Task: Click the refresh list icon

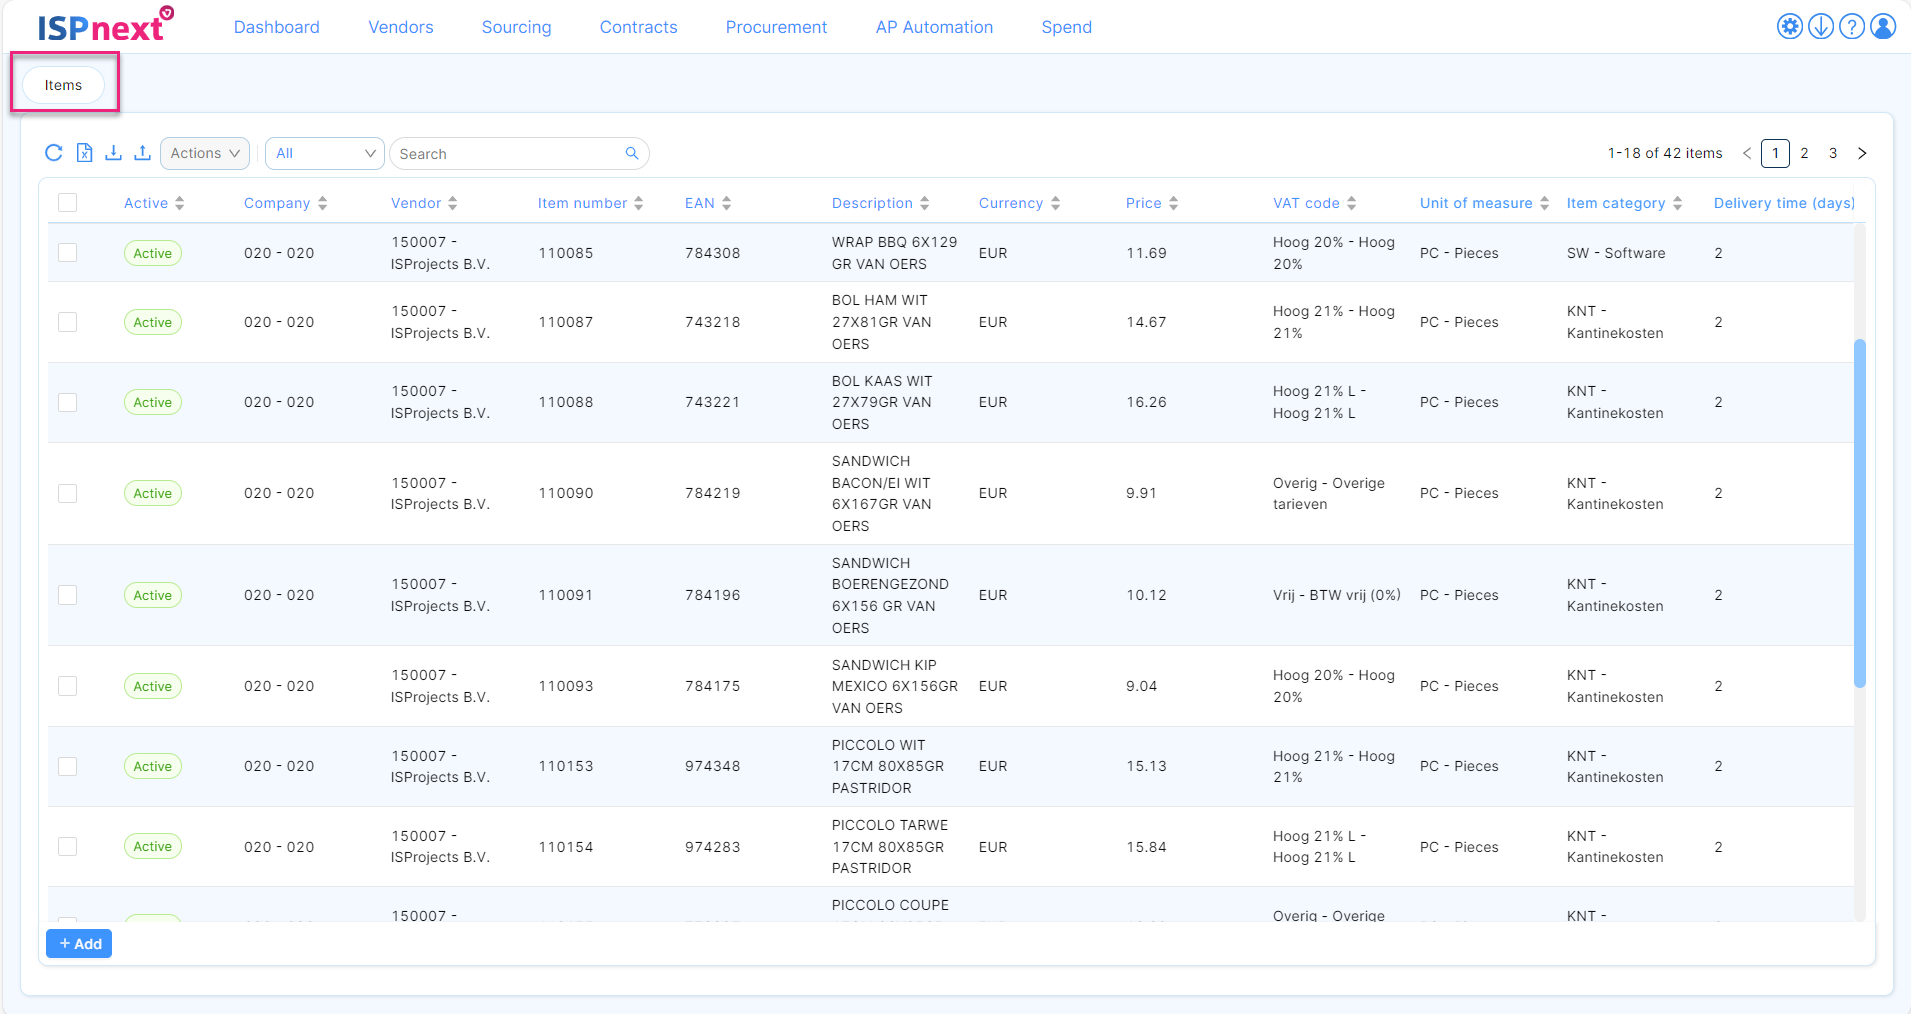Action: [54, 153]
